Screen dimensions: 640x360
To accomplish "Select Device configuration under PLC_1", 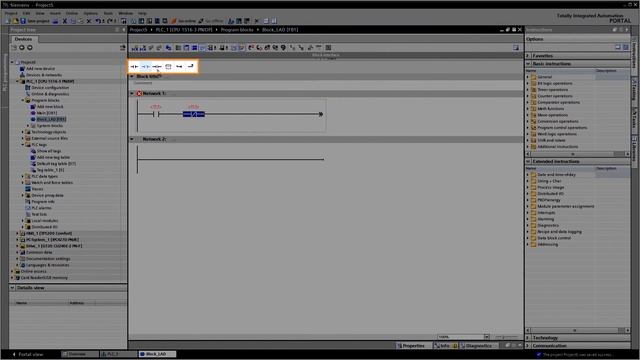I will pos(50,88).
